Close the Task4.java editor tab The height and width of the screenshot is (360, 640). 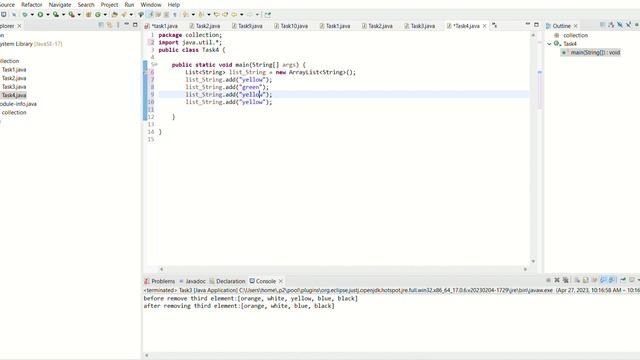point(484,26)
